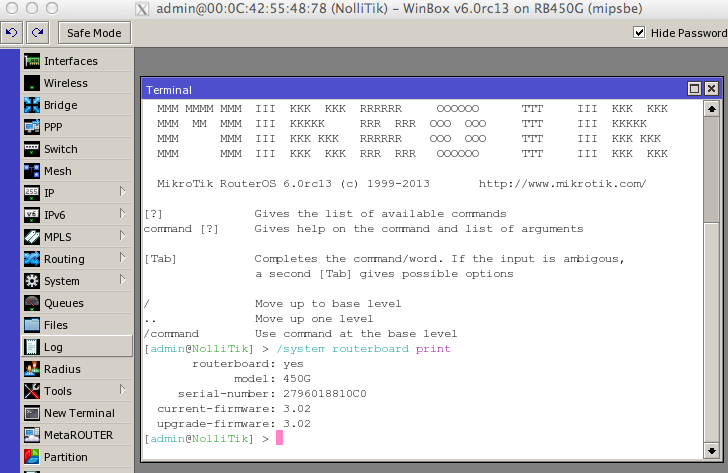The height and width of the screenshot is (473, 728).
Task: Open the Queues menu label
Action: (64, 303)
